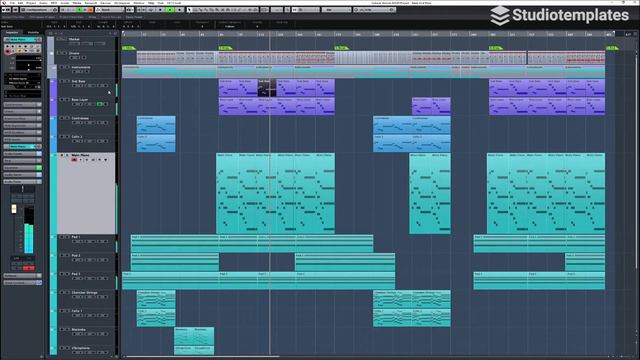Open the automation mode dropdown in the toolbar
This screenshot has width=640, height=360.
(109, 9)
